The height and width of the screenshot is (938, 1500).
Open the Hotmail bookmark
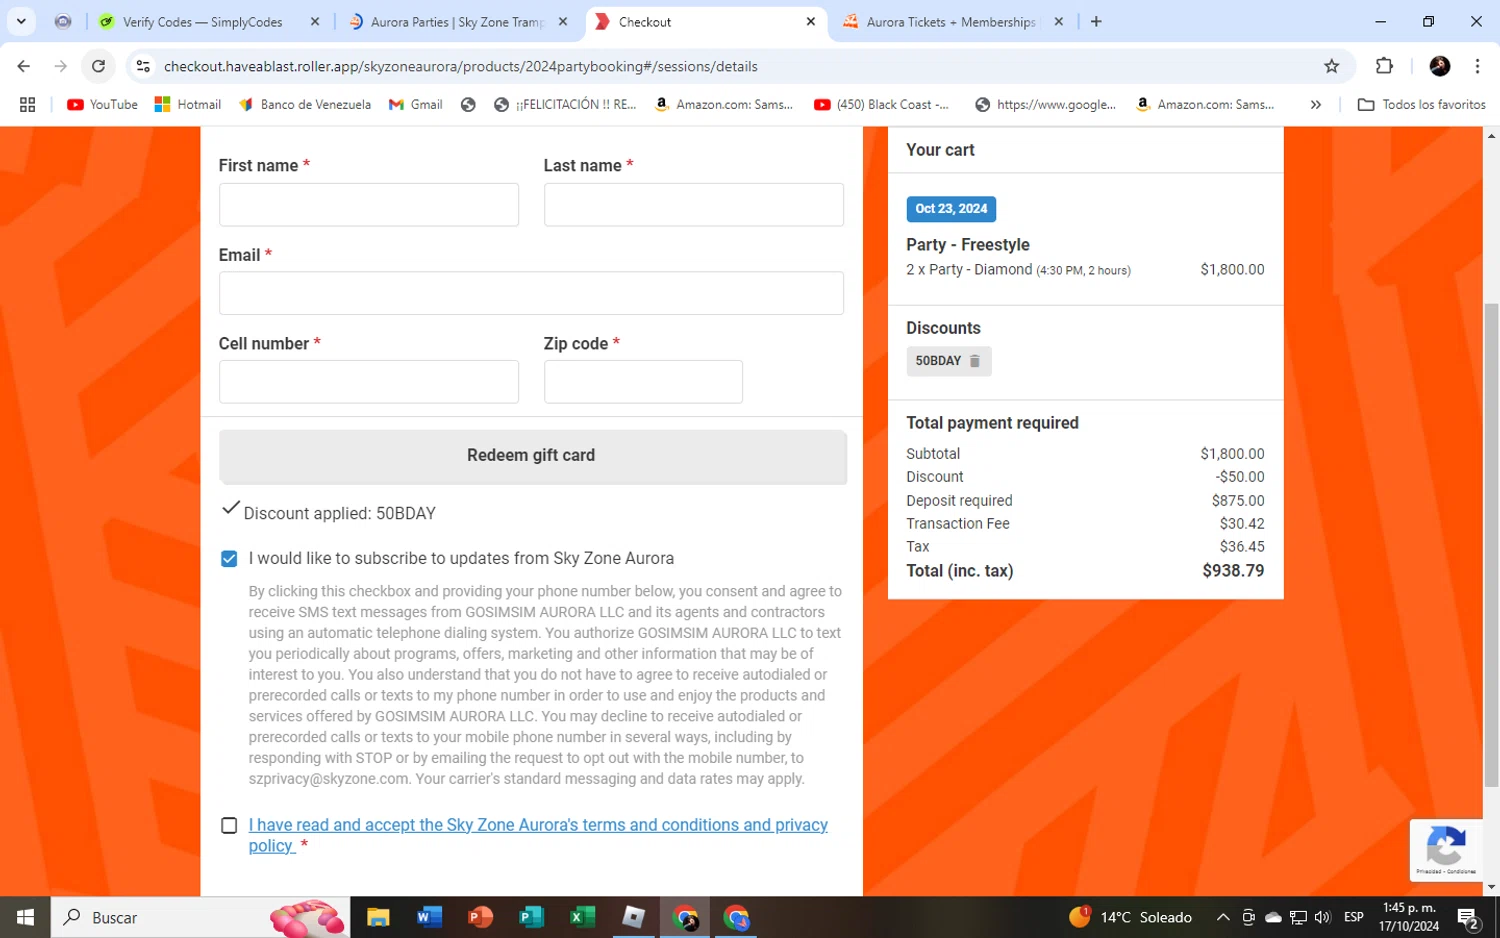pos(188,104)
